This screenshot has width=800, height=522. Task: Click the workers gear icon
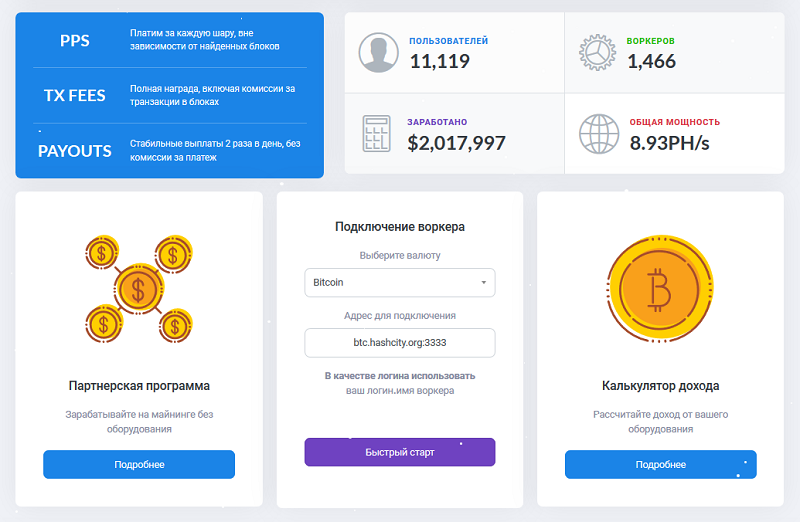597,52
